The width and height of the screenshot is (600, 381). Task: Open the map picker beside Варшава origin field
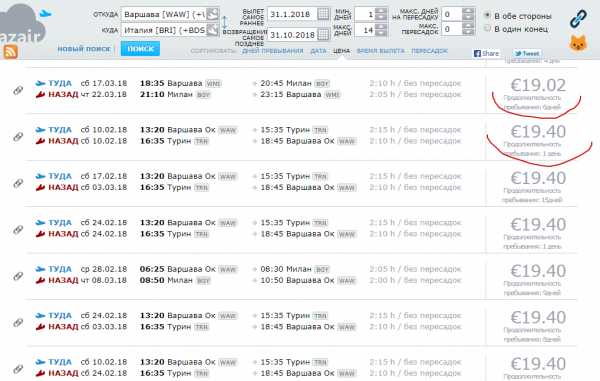click(212, 14)
